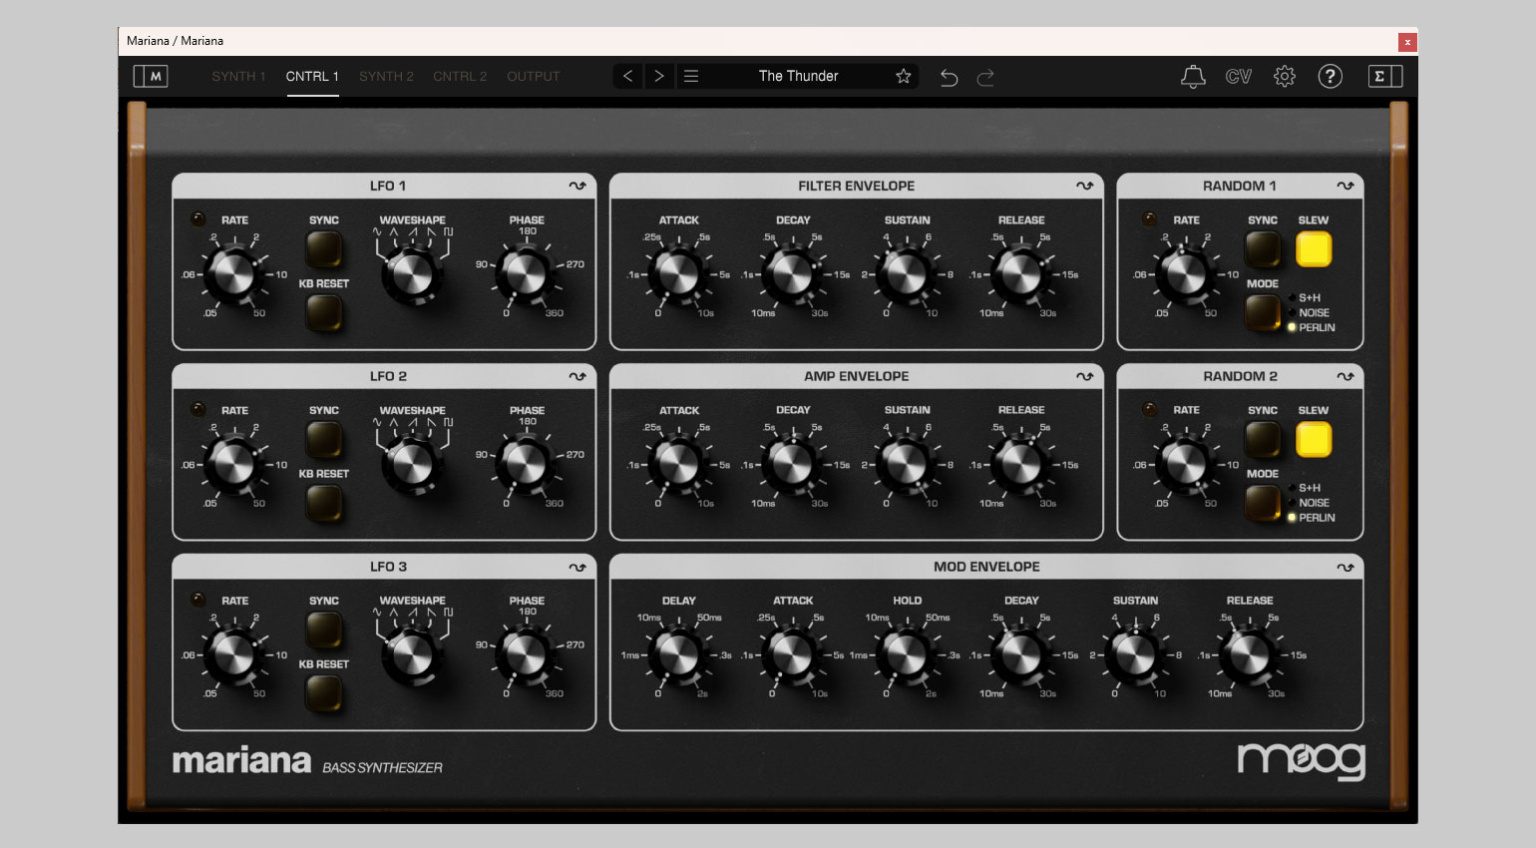Open the notifications bell icon
1536x848 pixels.
pyautogui.click(x=1193, y=76)
